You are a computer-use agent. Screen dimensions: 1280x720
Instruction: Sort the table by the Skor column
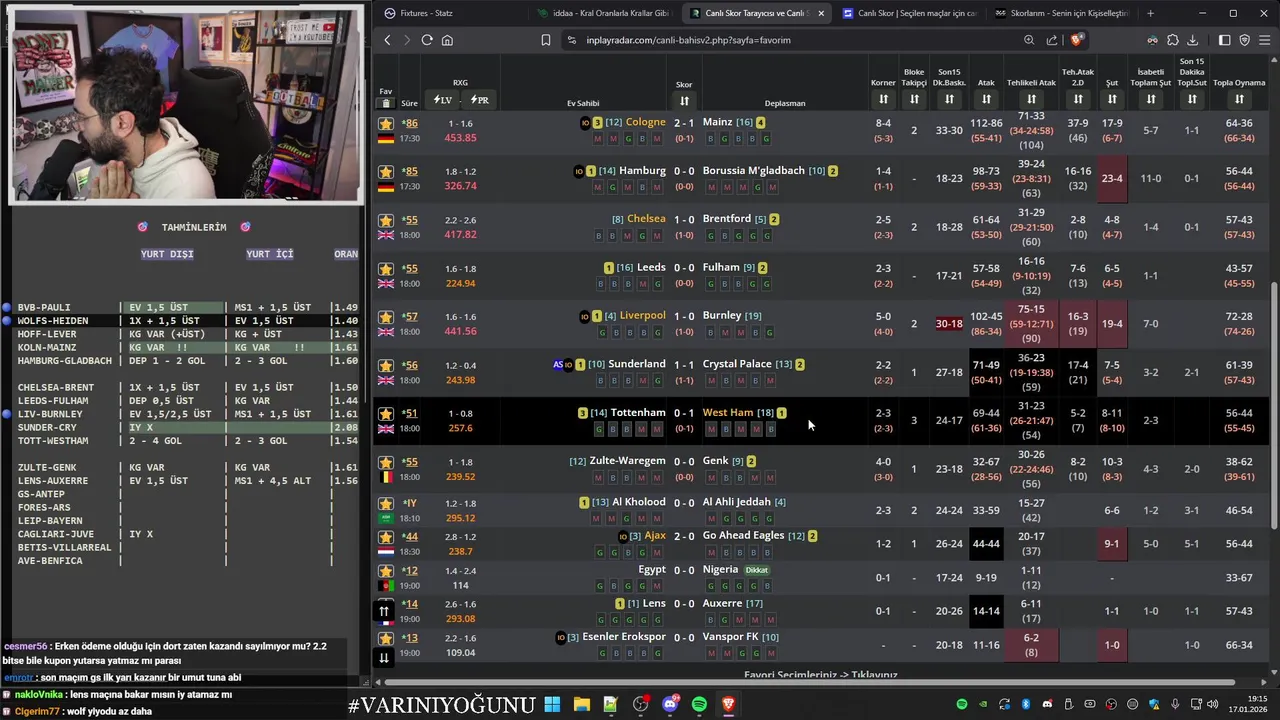[684, 100]
